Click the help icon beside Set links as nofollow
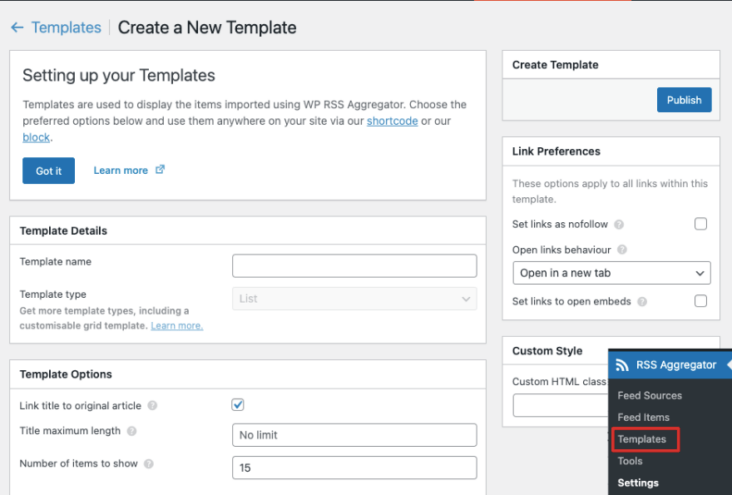 (x=619, y=225)
